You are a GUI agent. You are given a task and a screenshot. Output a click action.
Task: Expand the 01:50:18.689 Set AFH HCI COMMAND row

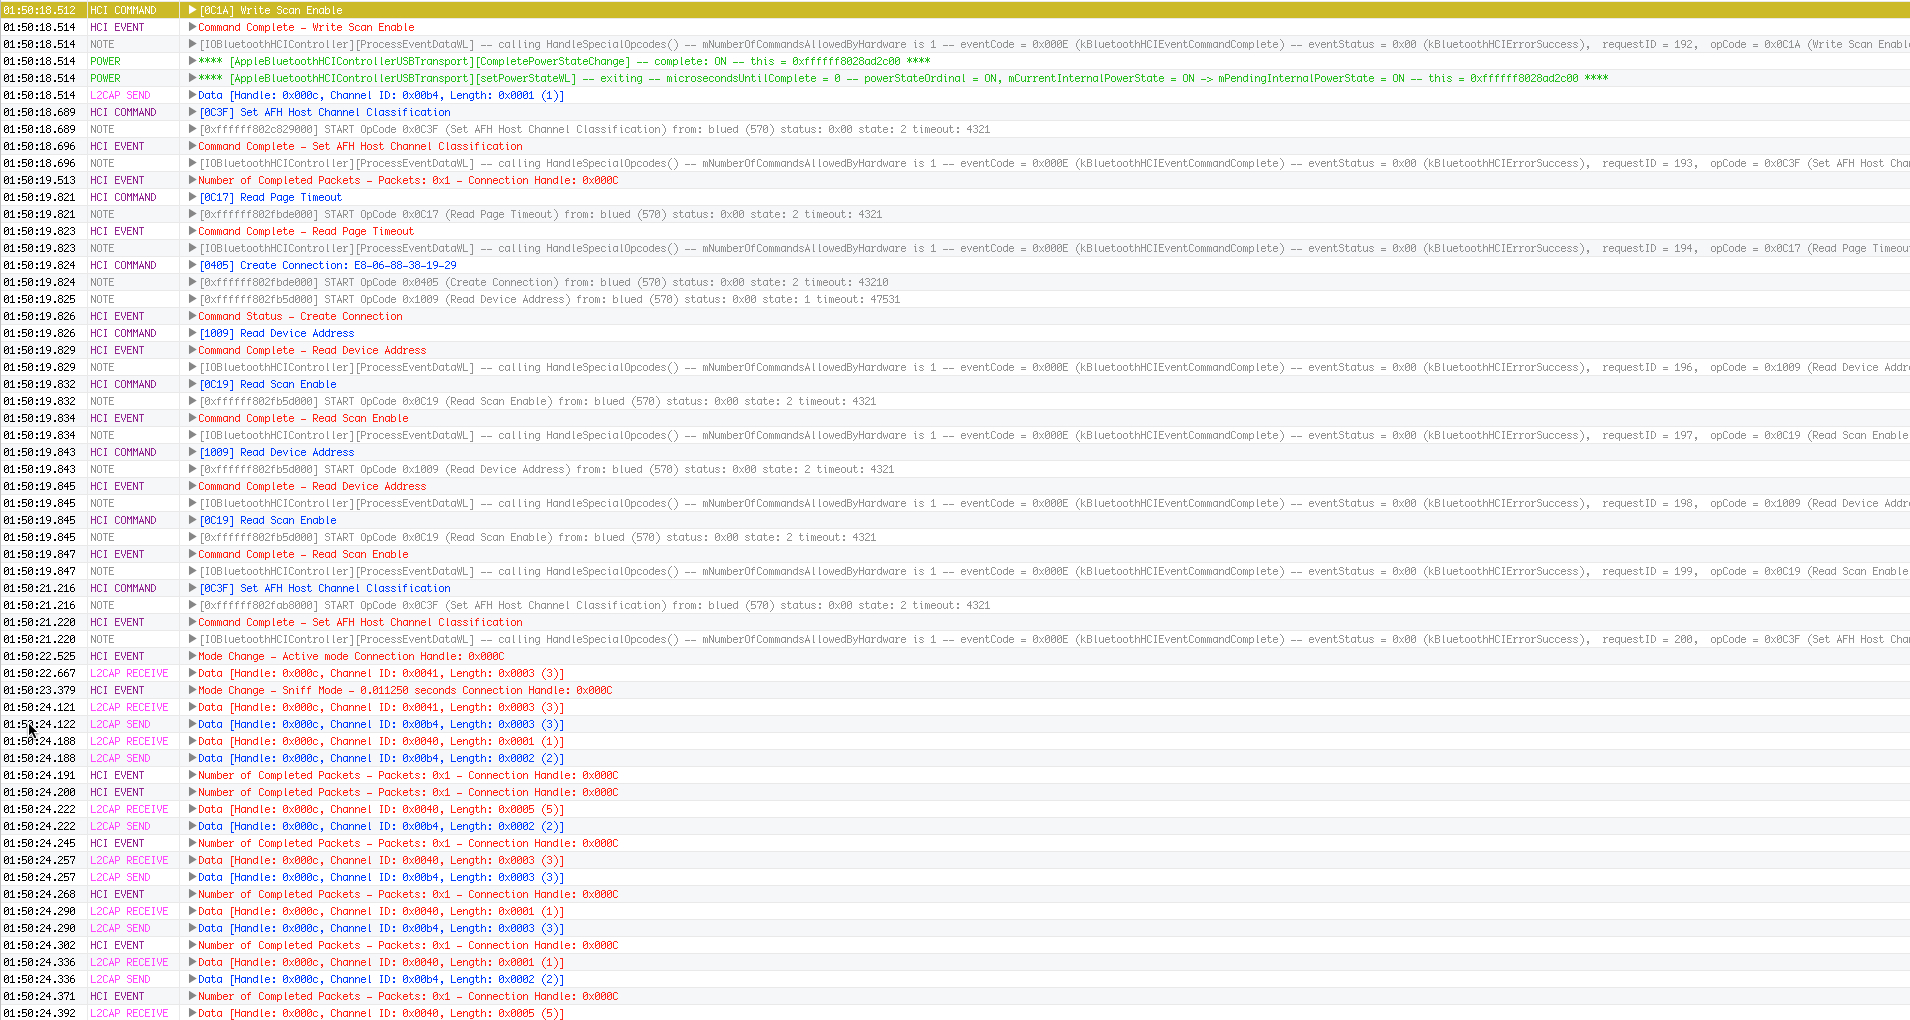(x=193, y=112)
